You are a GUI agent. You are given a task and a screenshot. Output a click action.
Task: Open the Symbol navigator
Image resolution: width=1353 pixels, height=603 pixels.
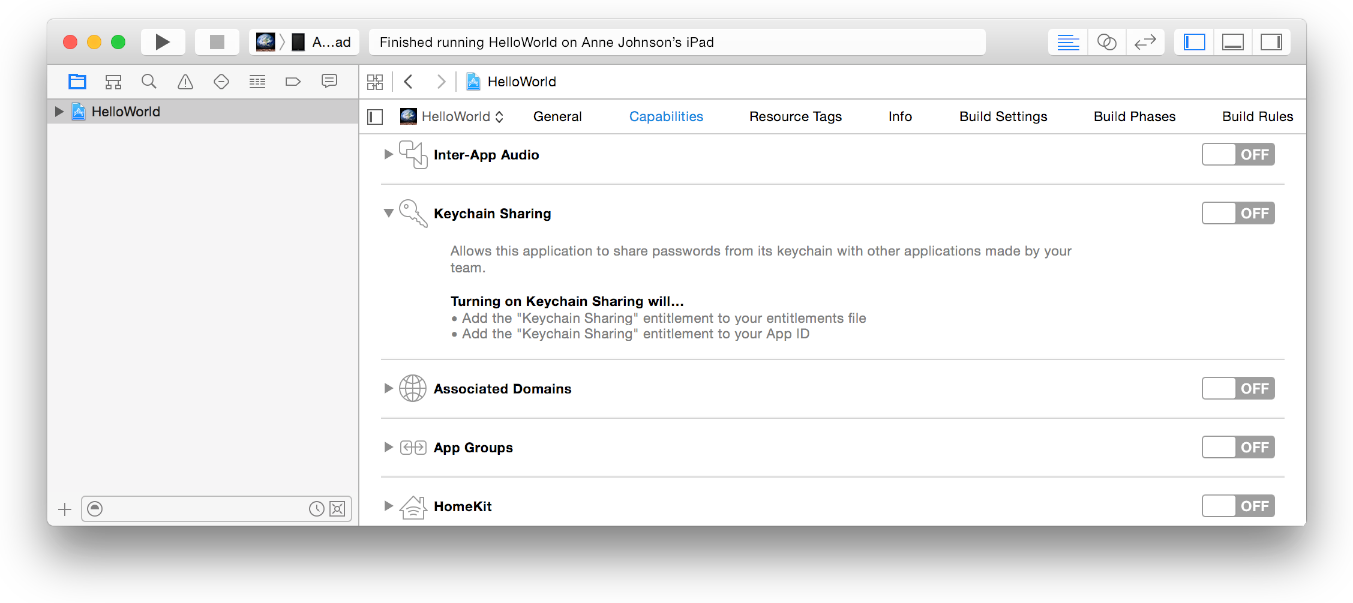pos(113,82)
